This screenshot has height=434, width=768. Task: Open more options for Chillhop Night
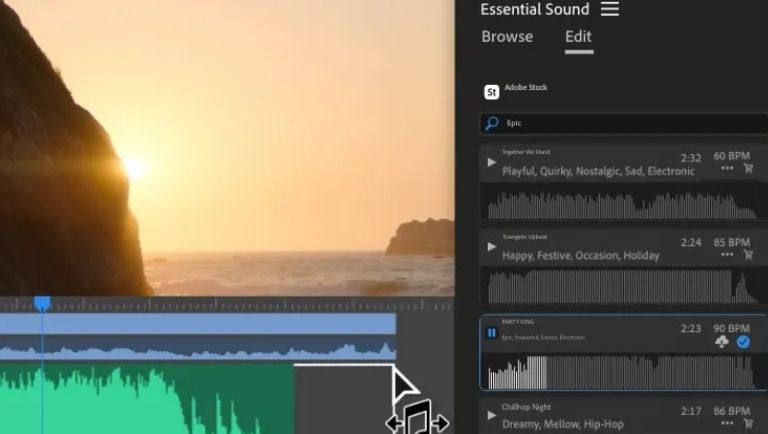(x=727, y=423)
